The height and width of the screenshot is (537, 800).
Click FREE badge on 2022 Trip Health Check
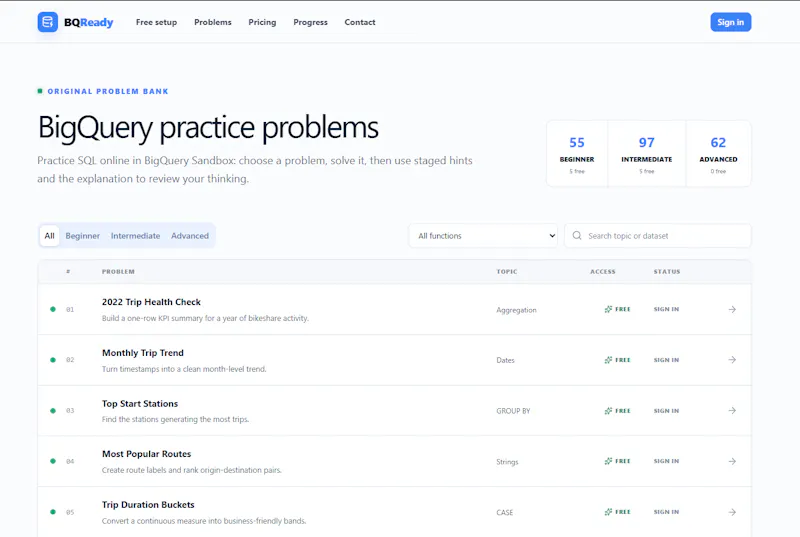pyautogui.click(x=617, y=309)
